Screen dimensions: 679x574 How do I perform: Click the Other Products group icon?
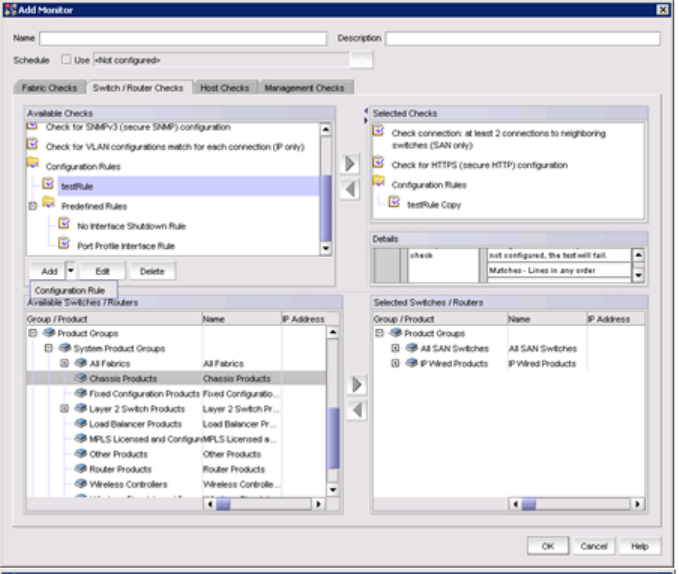click(x=81, y=453)
